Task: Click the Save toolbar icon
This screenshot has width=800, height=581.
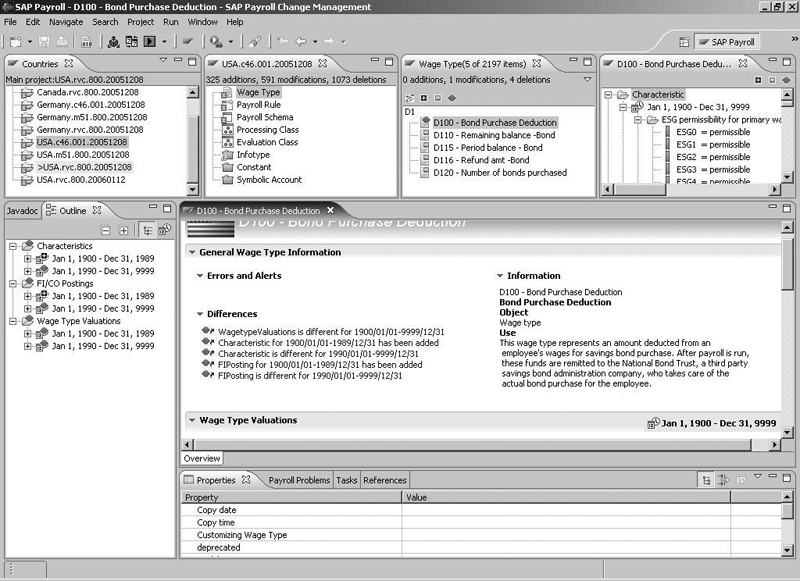Action: [x=44, y=42]
